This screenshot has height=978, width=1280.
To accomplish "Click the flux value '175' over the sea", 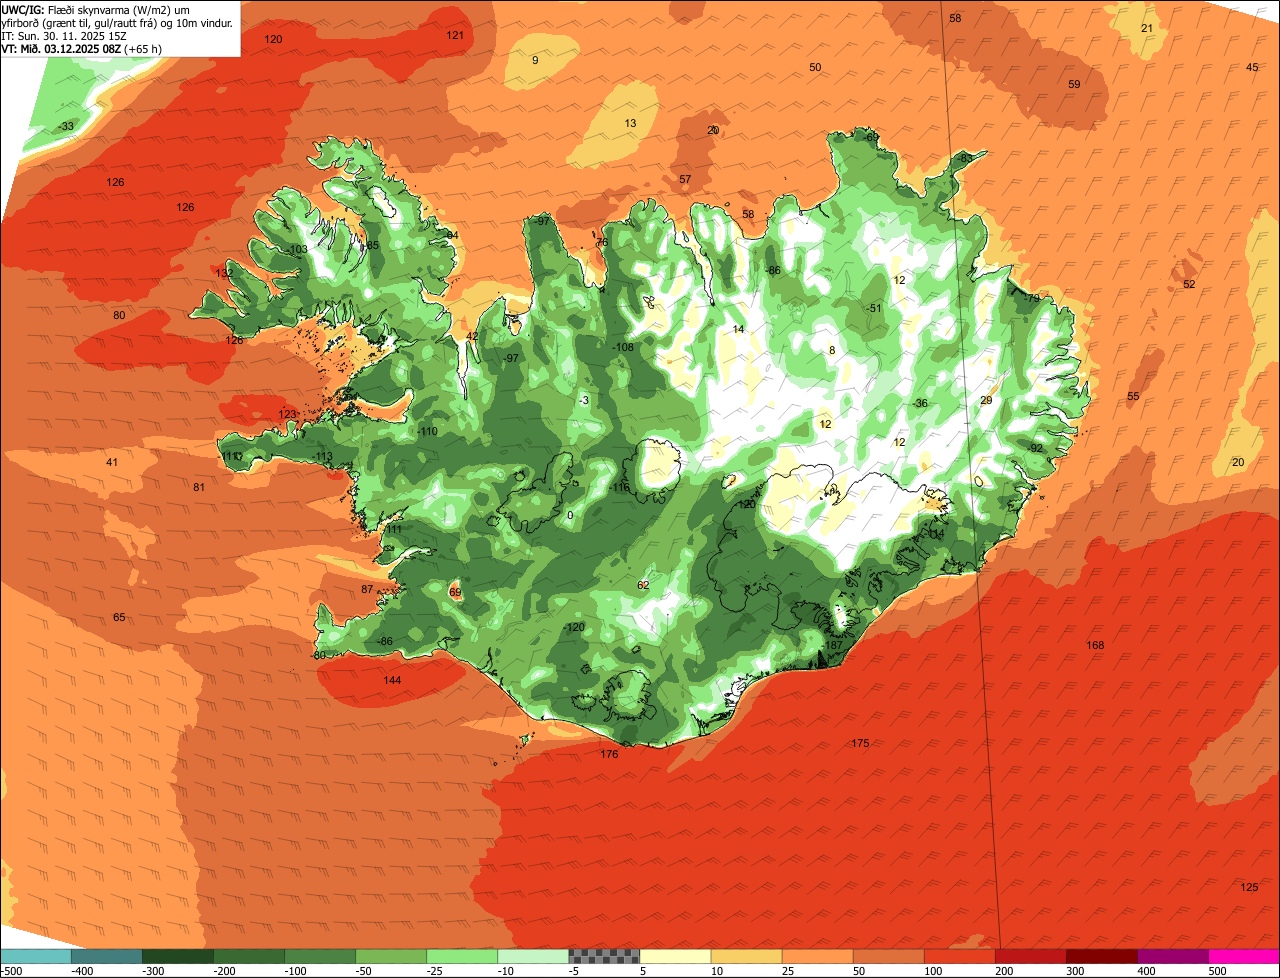I will pyautogui.click(x=860, y=743).
